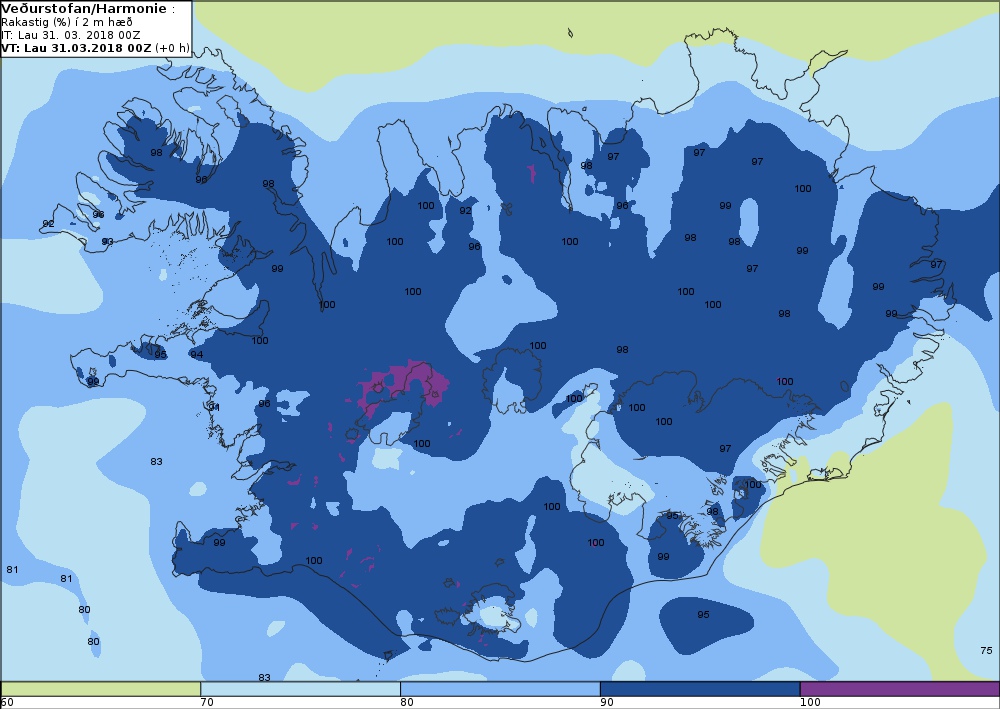Click the 'IT: Lau 31. 03. 2018 00Z' line
This screenshot has height=709, width=1000.
coord(70,35)
